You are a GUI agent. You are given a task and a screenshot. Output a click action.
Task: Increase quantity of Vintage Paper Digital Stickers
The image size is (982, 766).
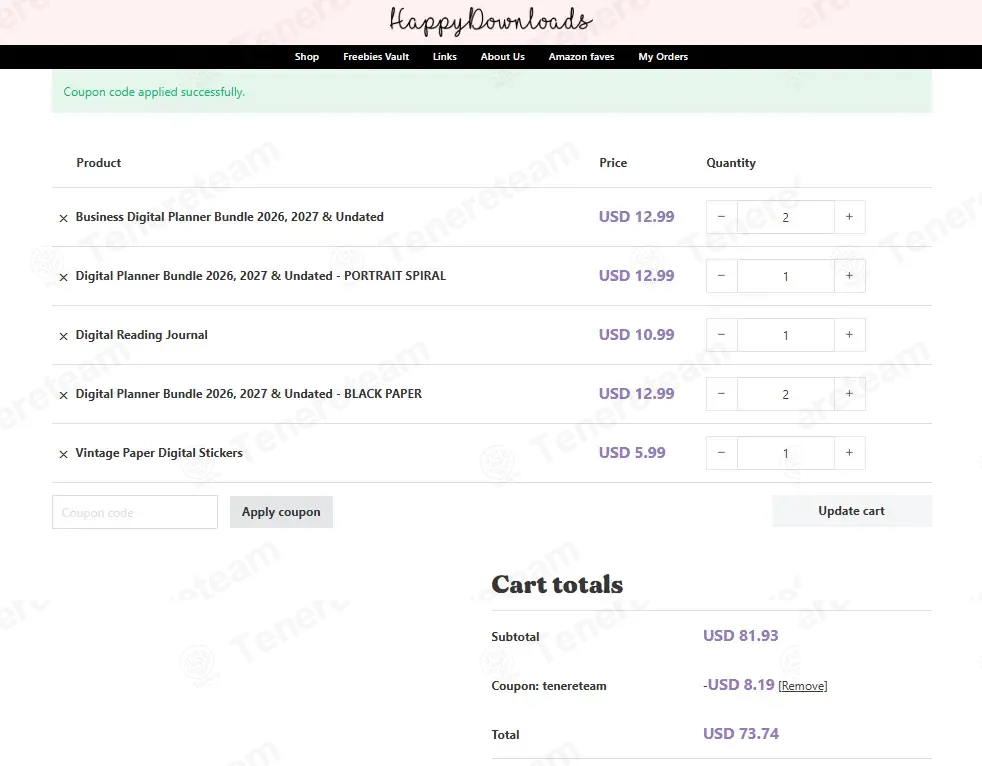849,453
